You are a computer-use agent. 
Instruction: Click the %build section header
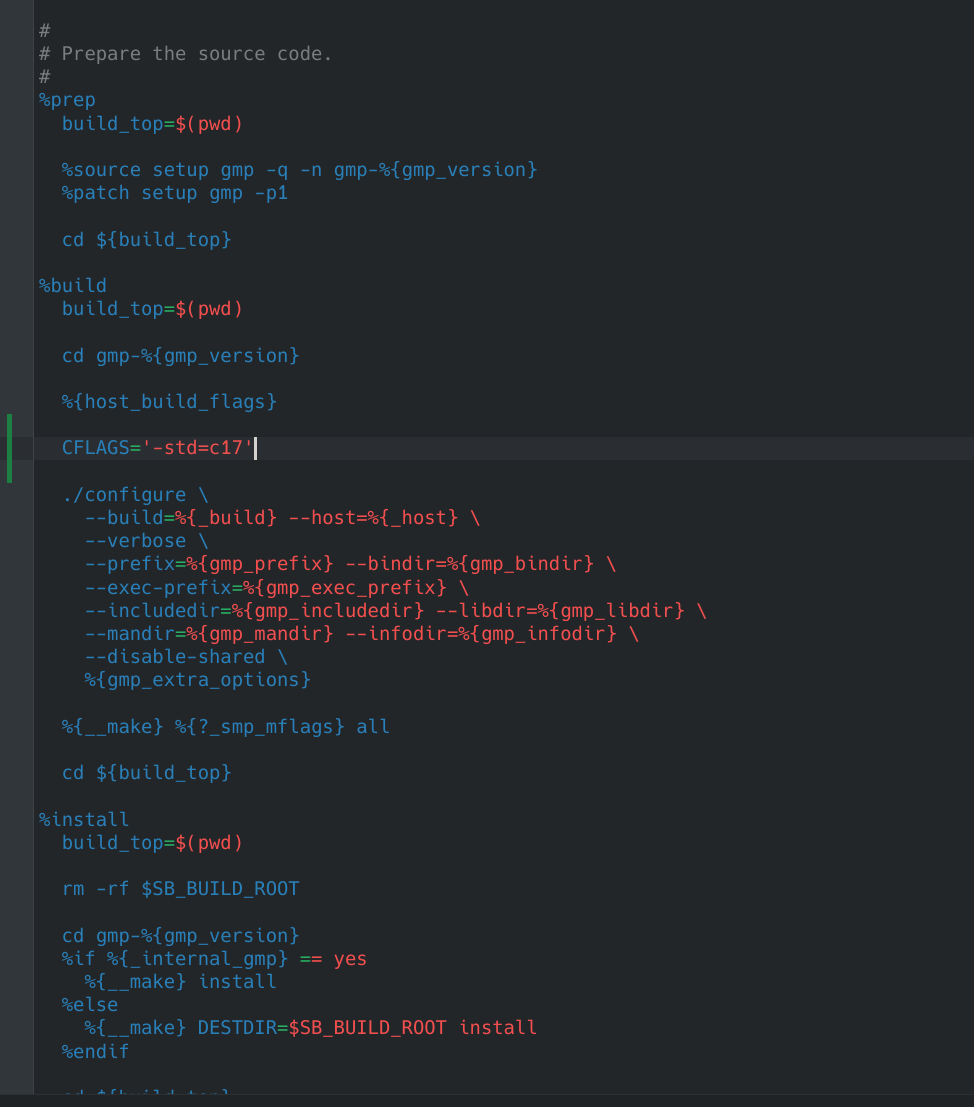72,286
